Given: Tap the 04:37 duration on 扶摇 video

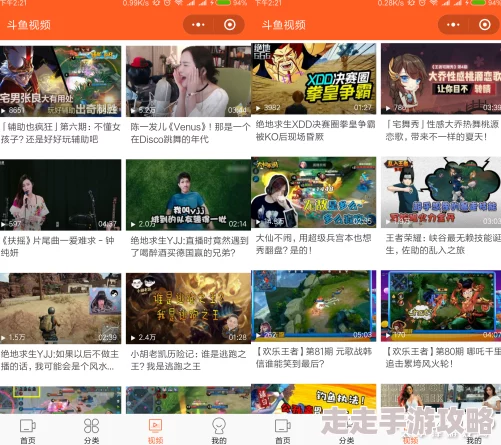Looking at the screenshot, I should (x=108, y=224).
